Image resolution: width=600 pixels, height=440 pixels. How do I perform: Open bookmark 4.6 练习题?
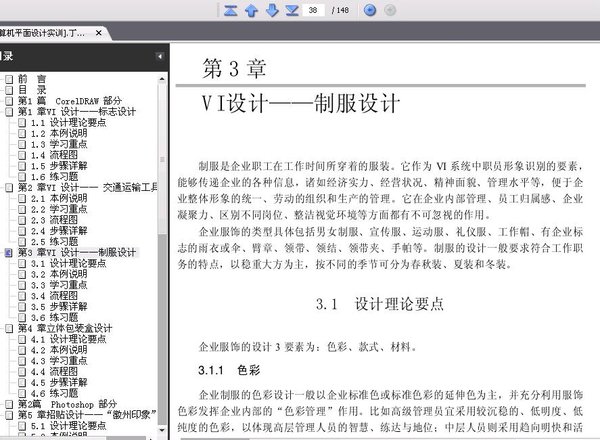(54, 393)
